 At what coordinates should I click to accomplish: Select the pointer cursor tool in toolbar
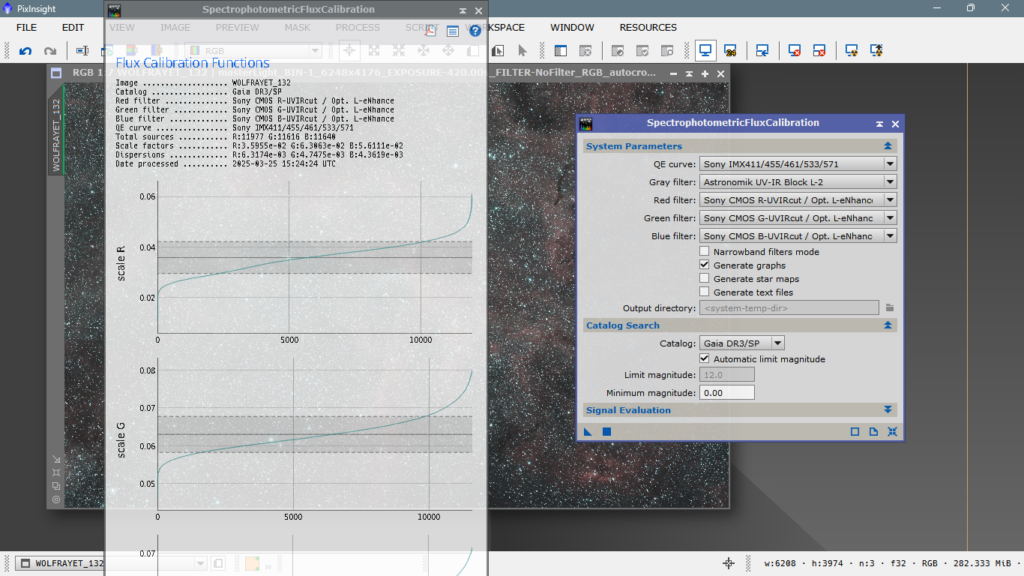[x=522, y=51]
